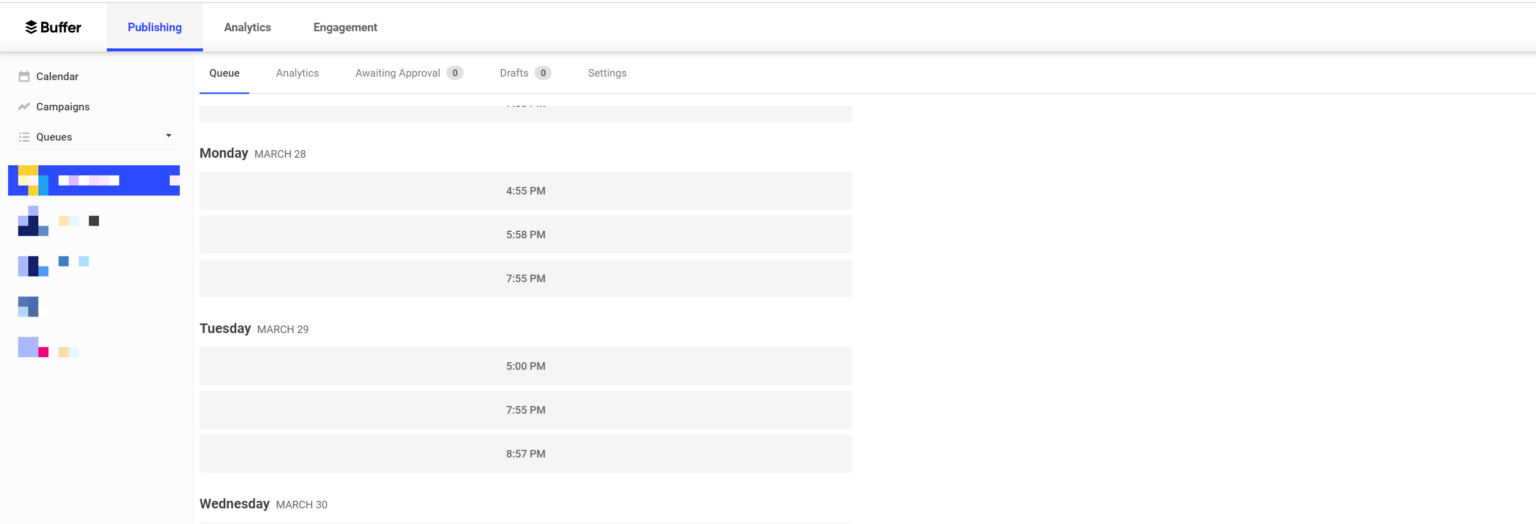Select the Tuesday 8:57 PM queue slot
Image resolution: width=1536 pixels, height=524 pixels.
[x=526, y=454]
